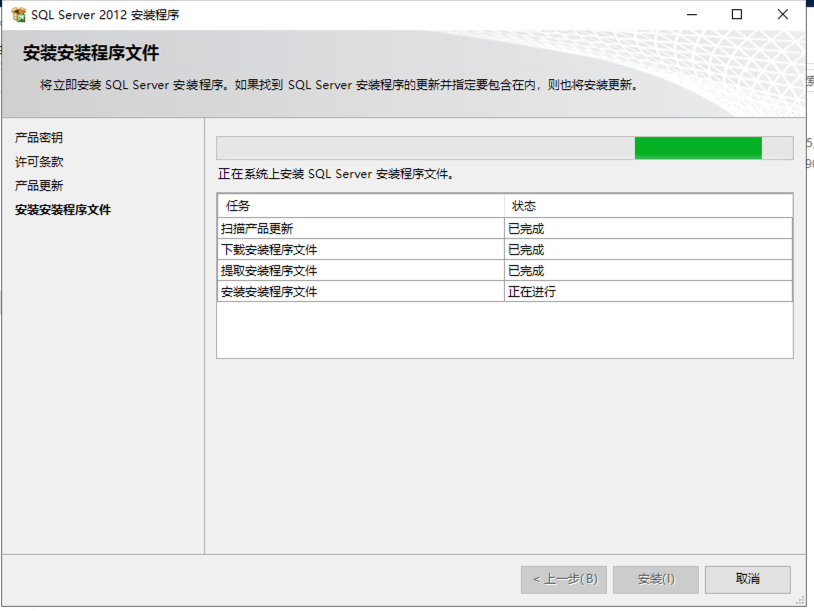Close the SQL Server 2012 setup window
The image size is (814, 611).
pyautogui.click(x=783, y=15)
